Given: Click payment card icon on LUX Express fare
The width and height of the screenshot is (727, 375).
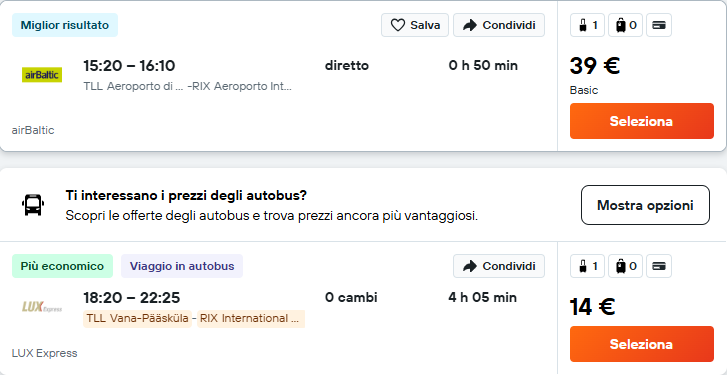Looking at the screenshot, I should [659, 266].
